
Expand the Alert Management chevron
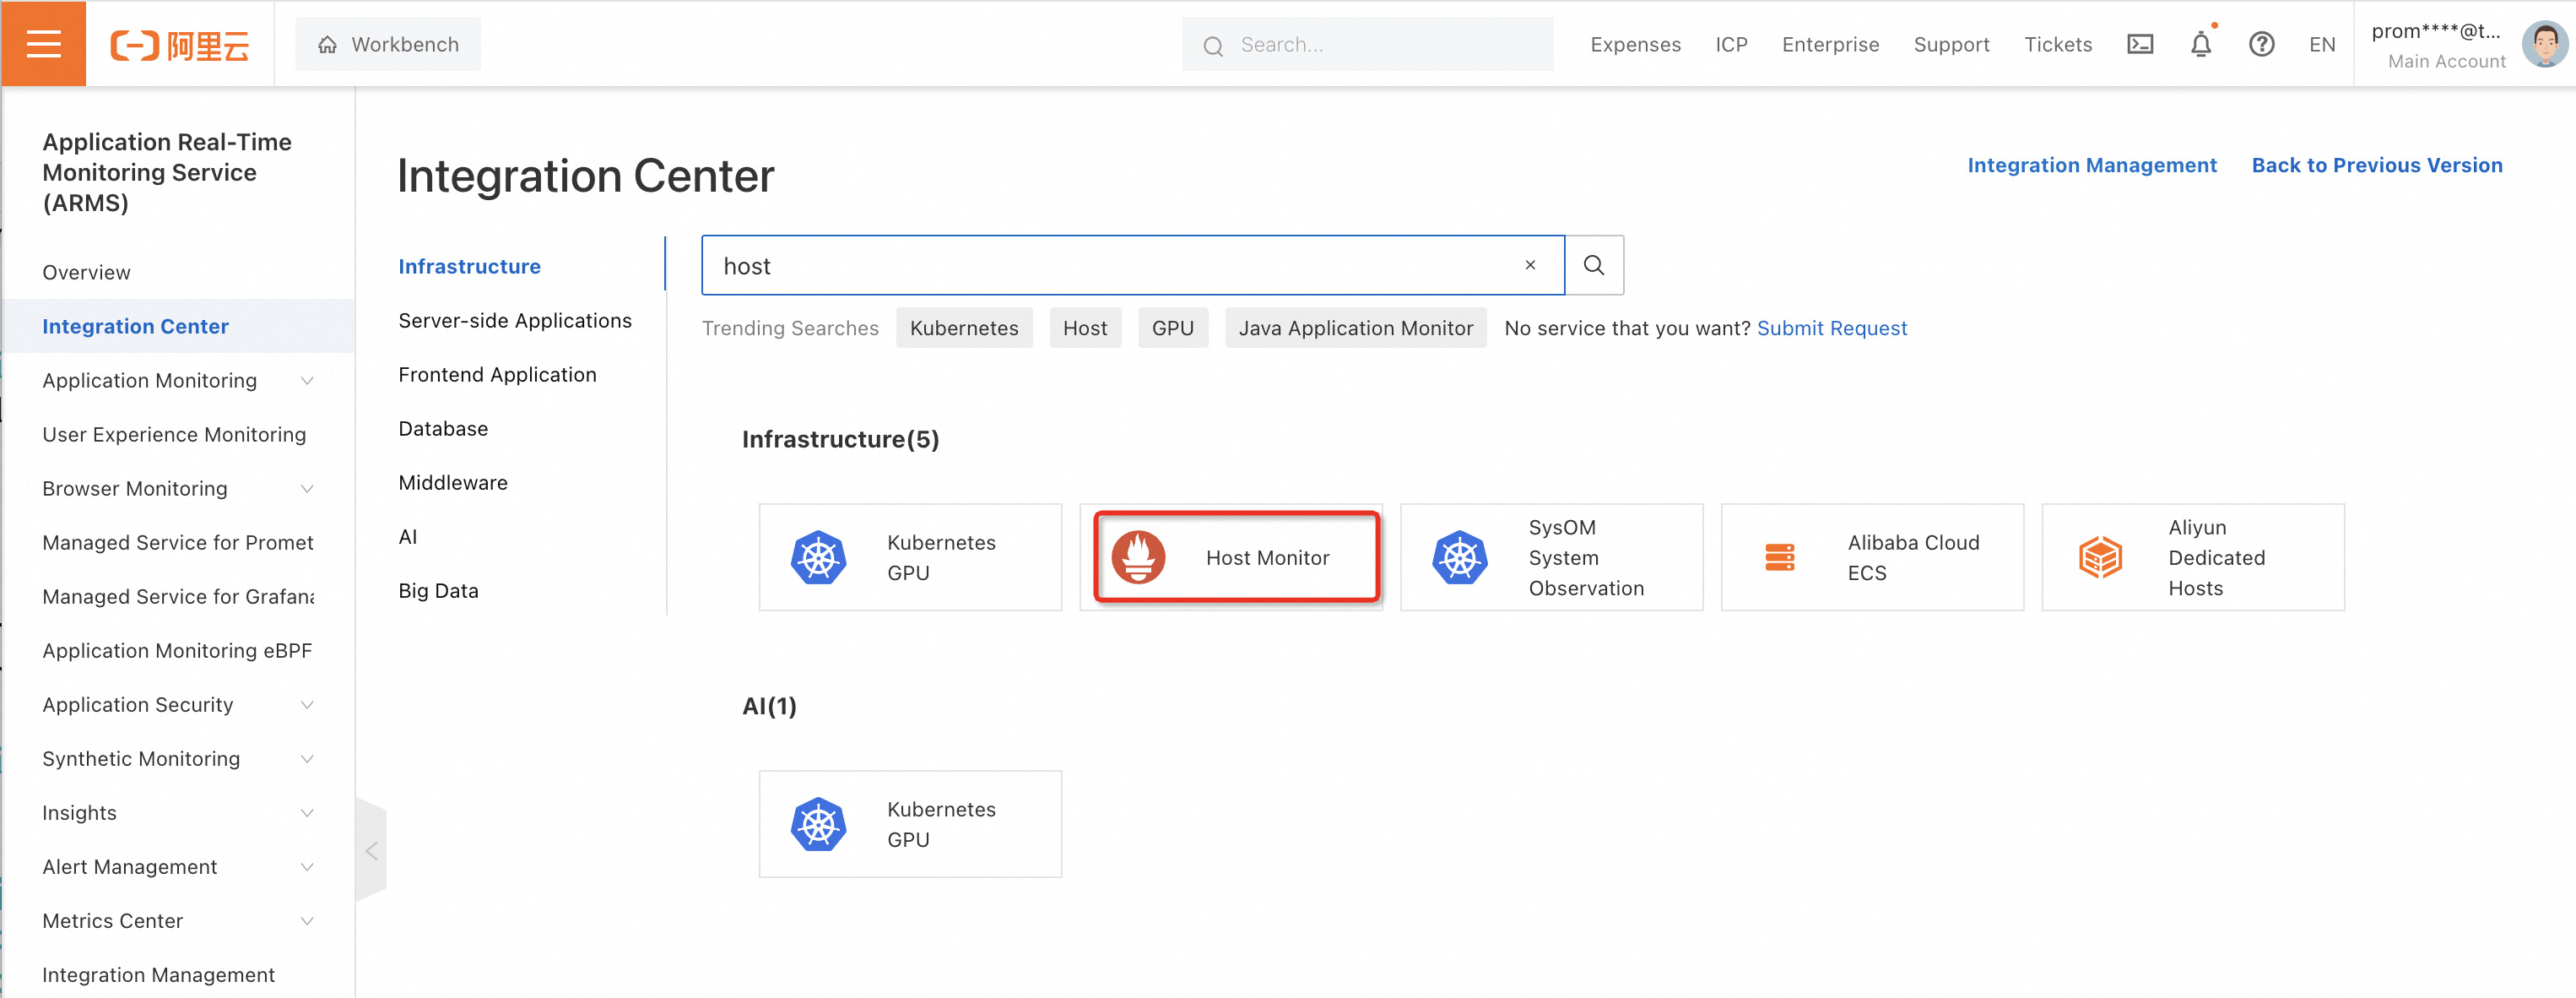[307, 866]
